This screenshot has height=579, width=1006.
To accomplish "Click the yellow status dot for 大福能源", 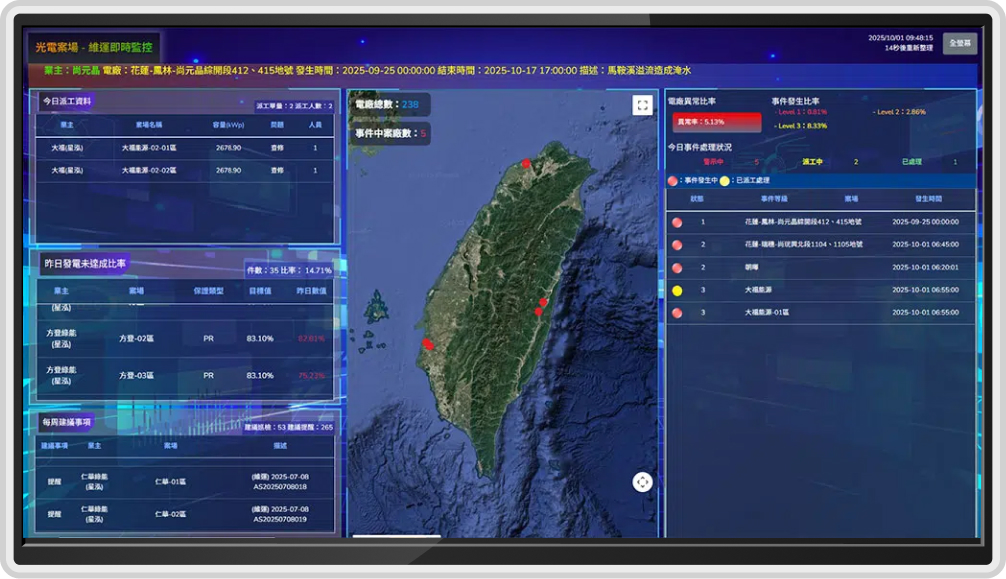I will (x=677, y=290).
